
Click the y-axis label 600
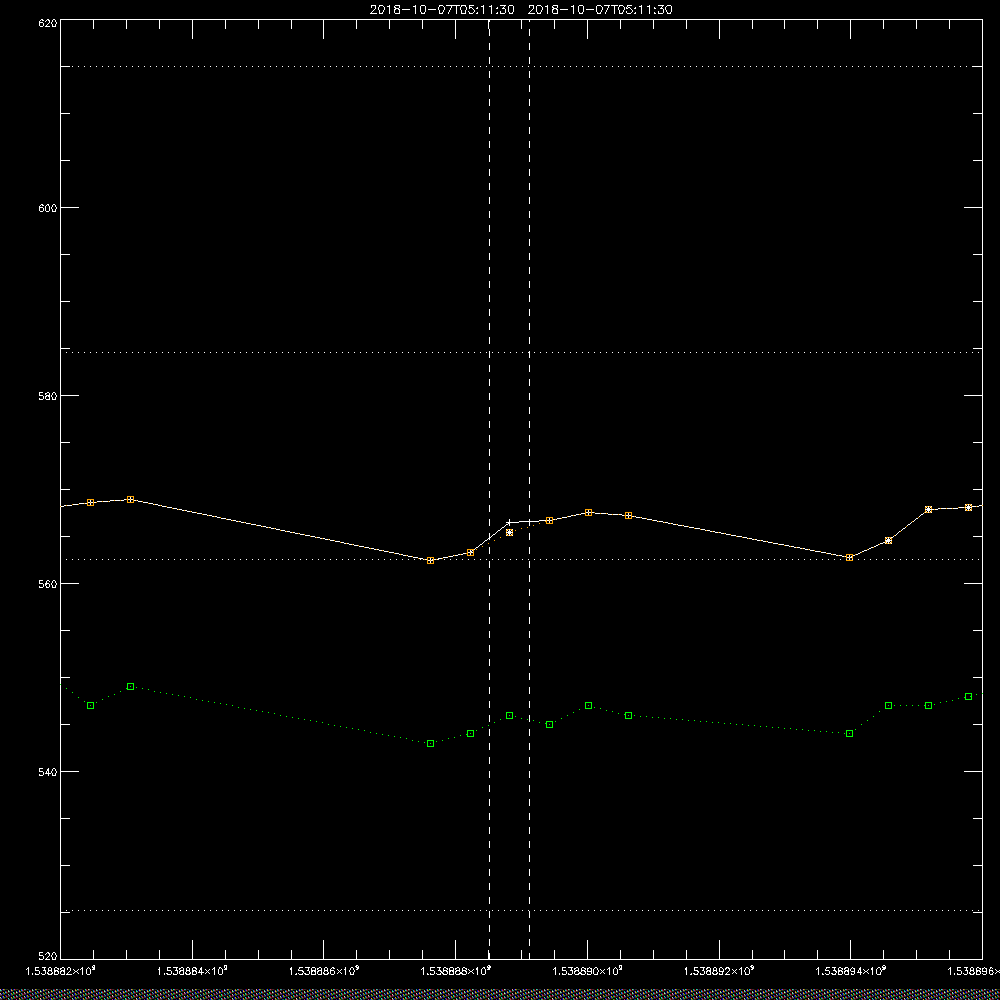(x=48, y=208)
